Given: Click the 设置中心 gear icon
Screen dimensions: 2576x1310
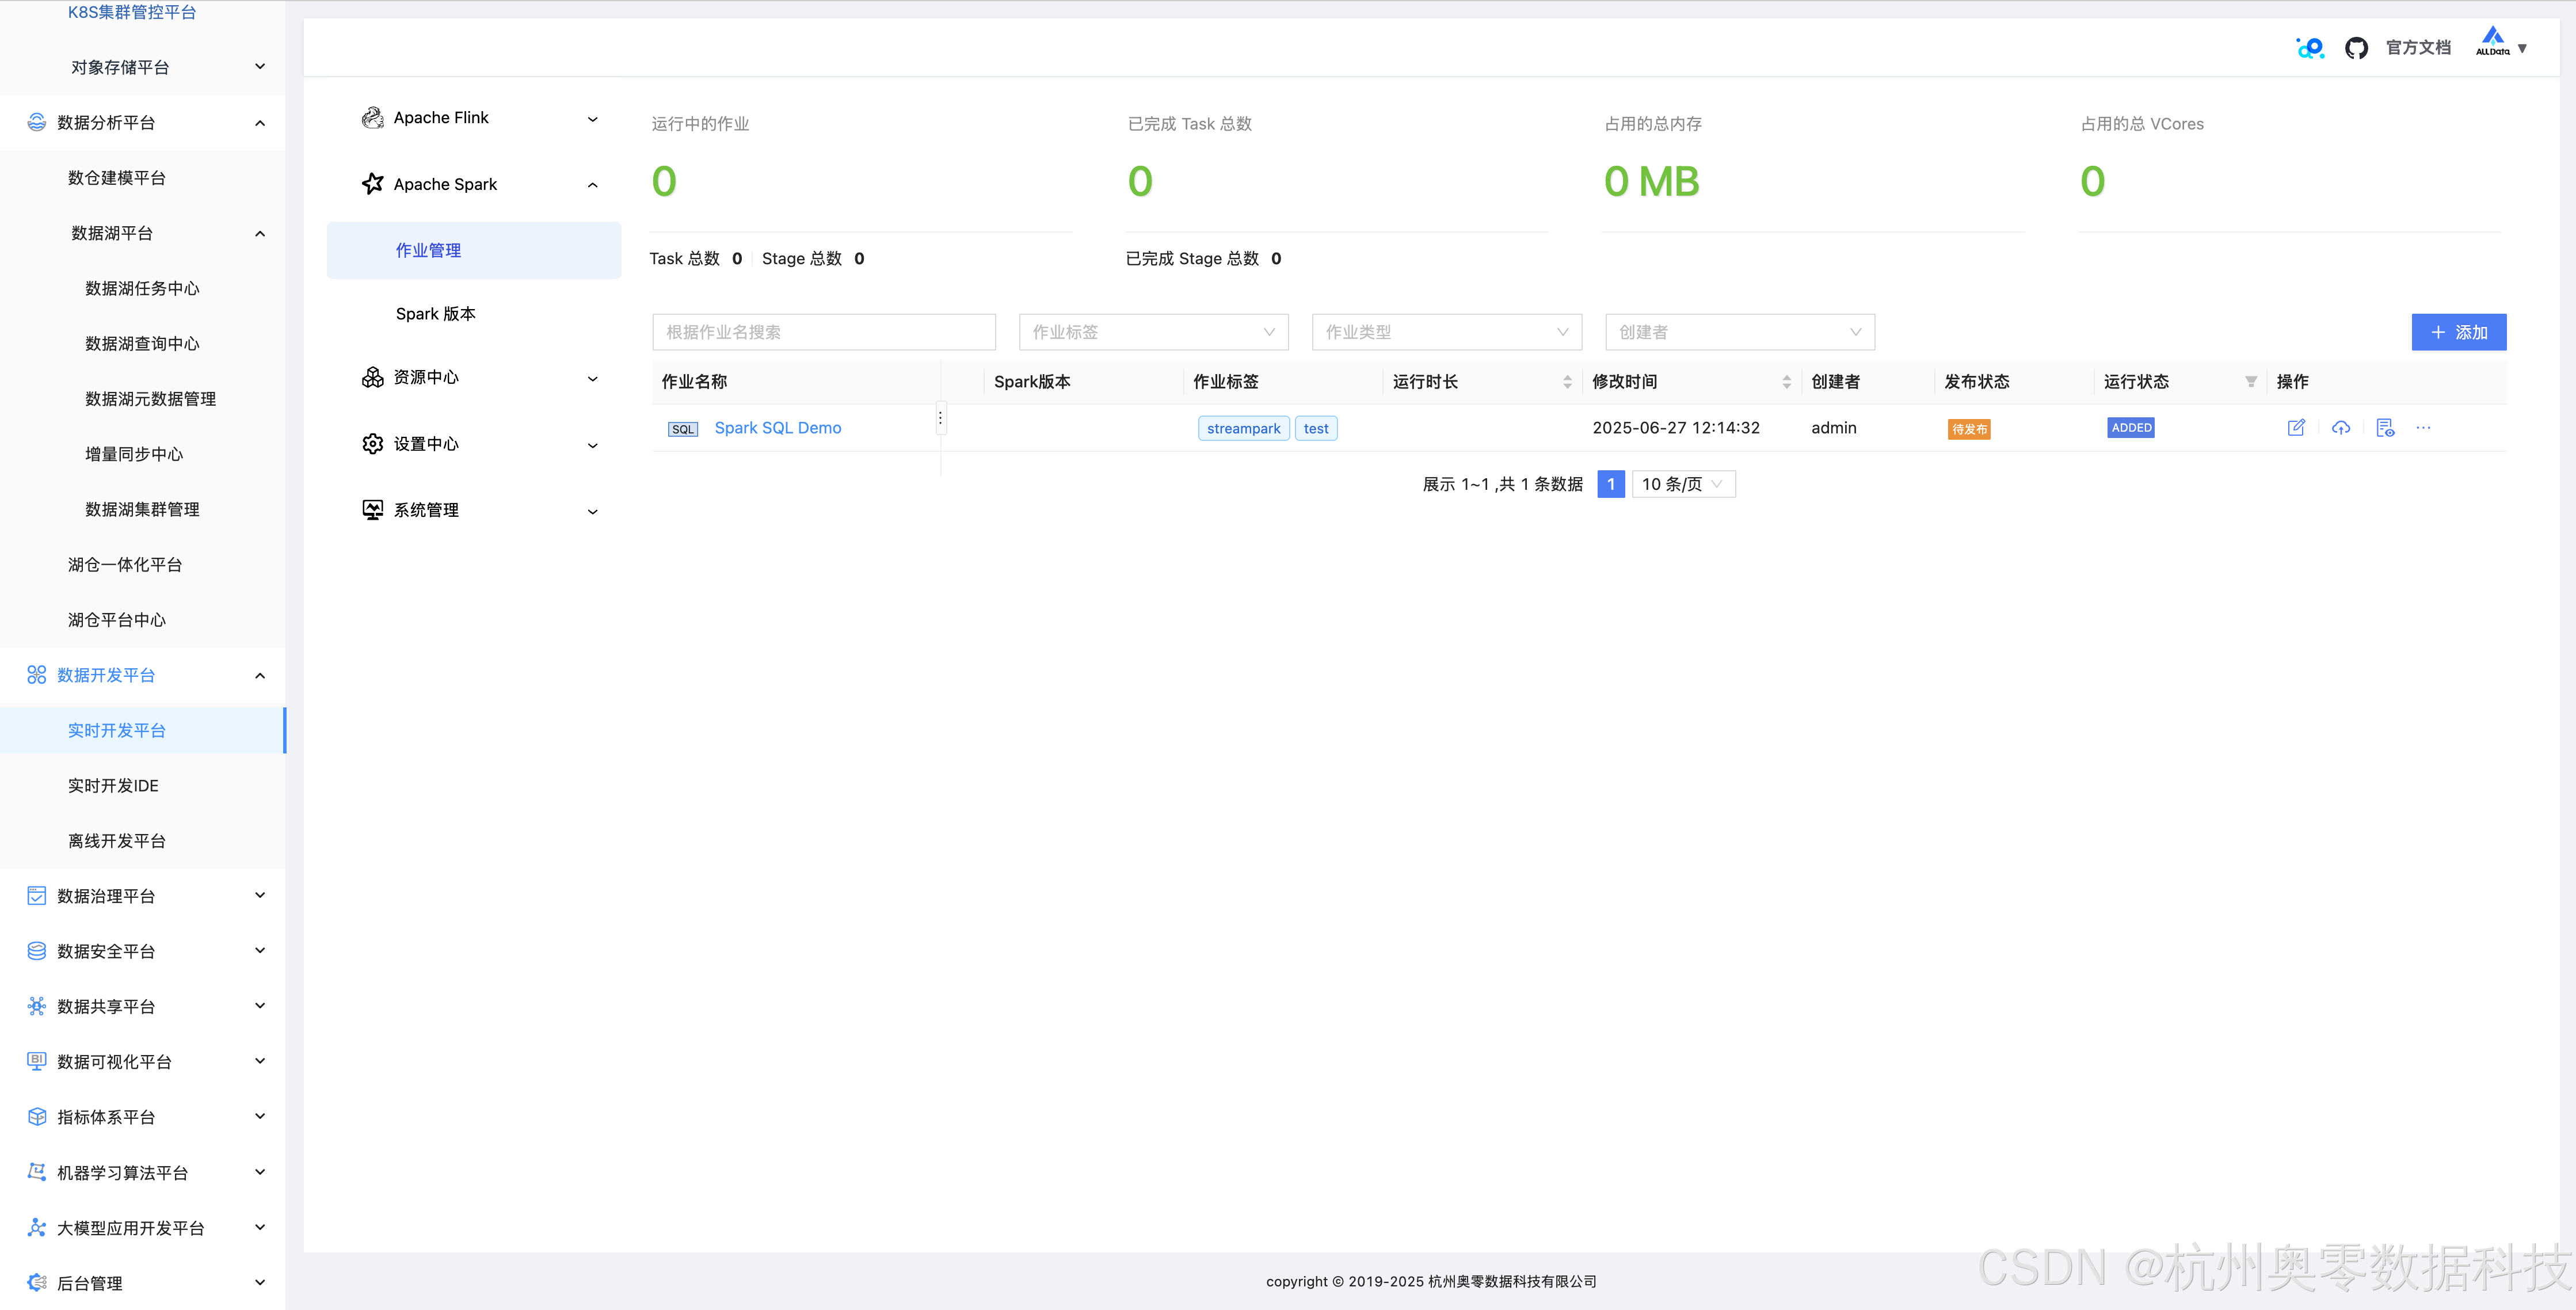Looking at the screenshot, I should (x=373, y=444).
